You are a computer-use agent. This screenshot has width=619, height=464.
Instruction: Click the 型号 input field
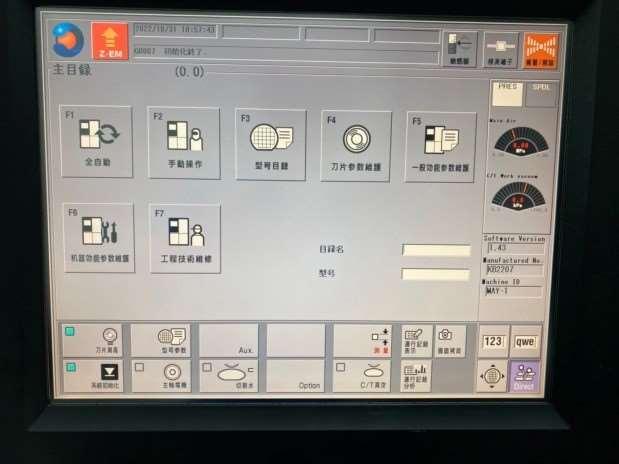pos(436,274)
